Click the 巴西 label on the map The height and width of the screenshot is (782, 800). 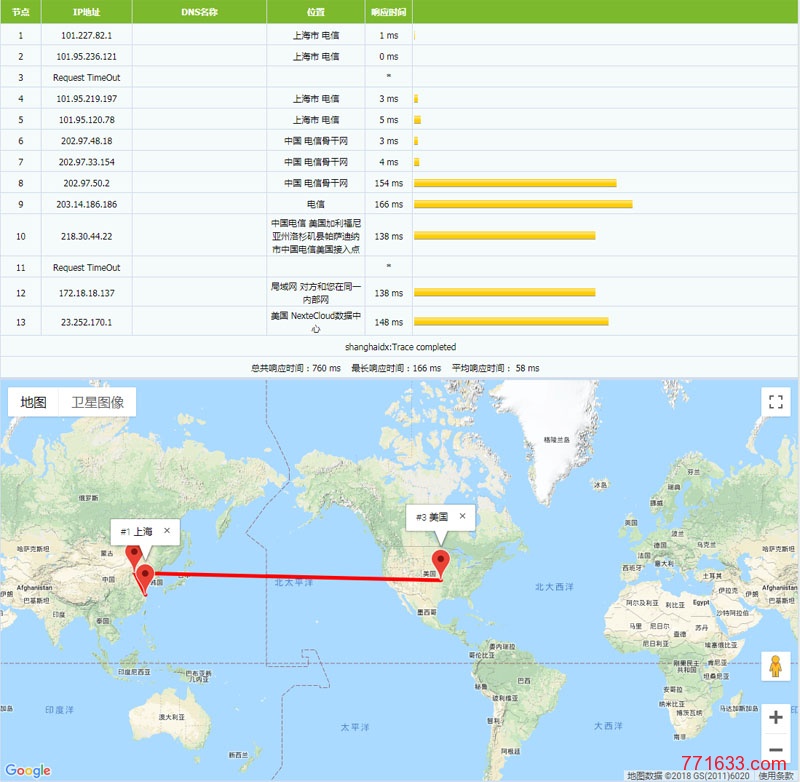(524, 680)
